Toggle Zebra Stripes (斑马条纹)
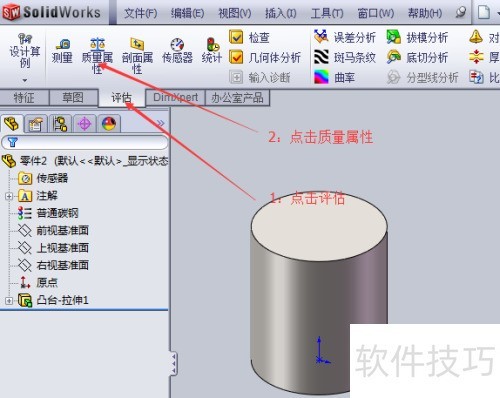The width and height of the screenshot is (500, 398). pyautogui.click(x=345, y=57)
